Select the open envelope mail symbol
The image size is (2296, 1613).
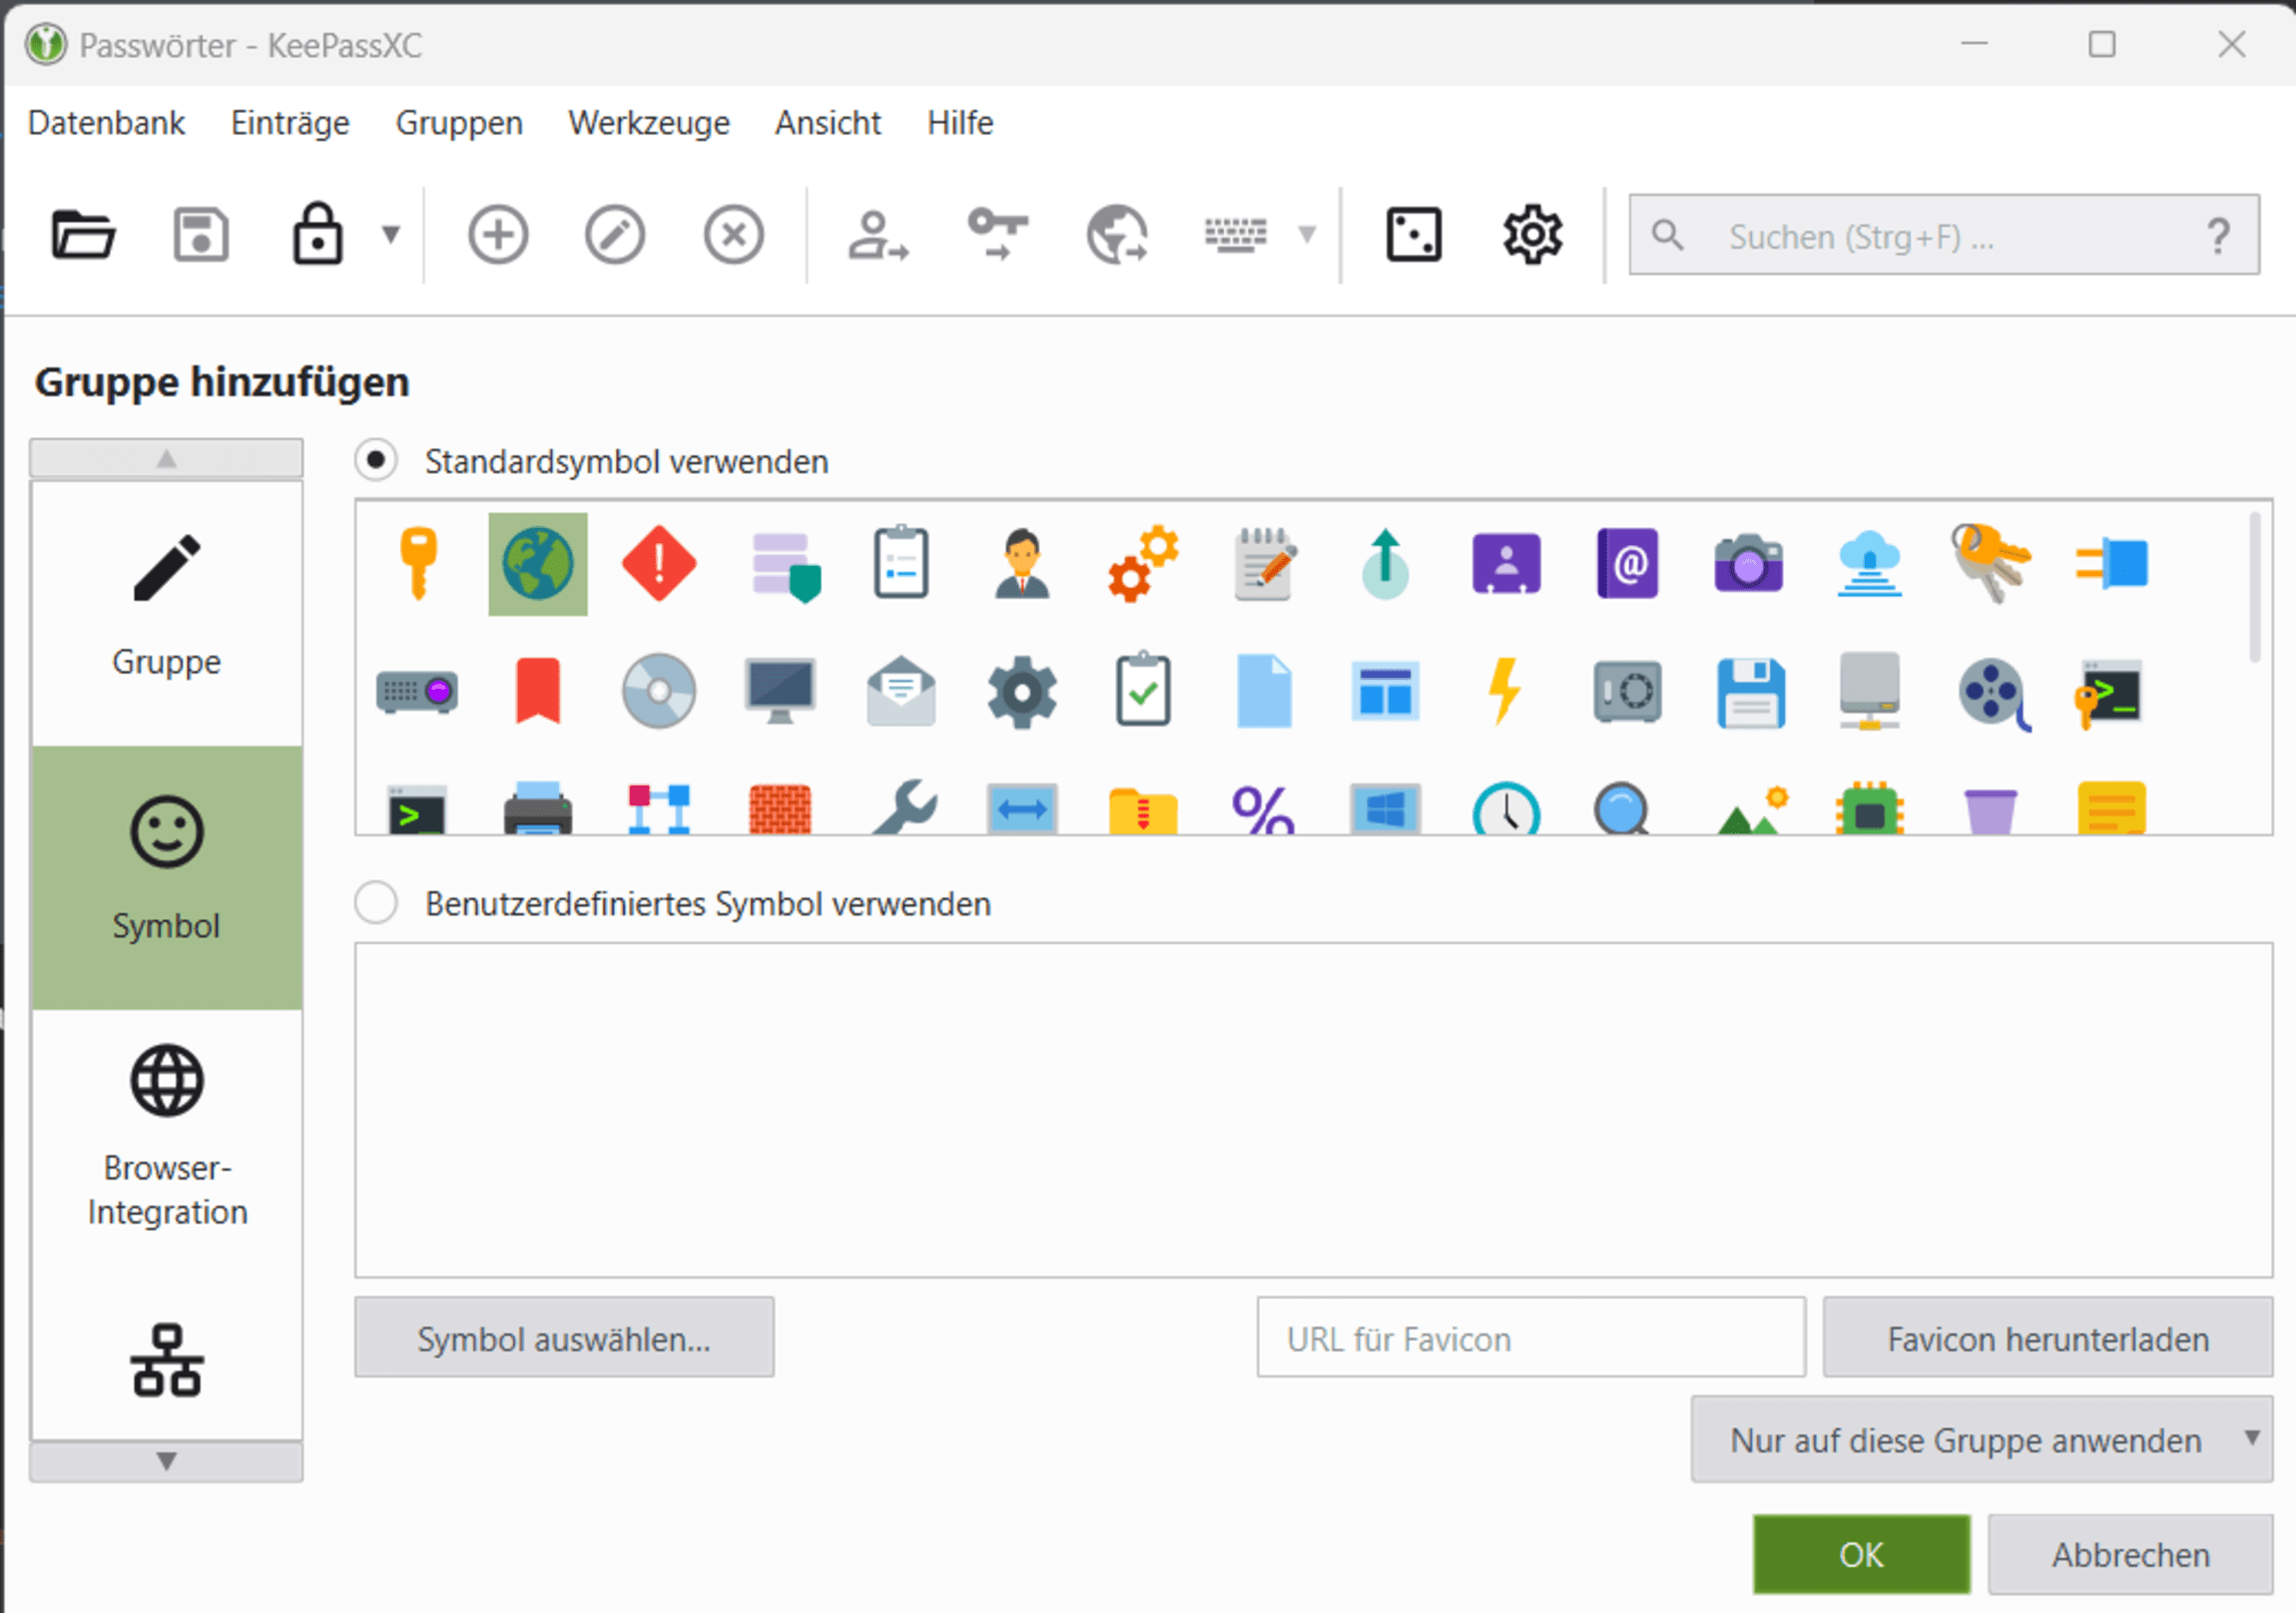[x=901, y=691]
